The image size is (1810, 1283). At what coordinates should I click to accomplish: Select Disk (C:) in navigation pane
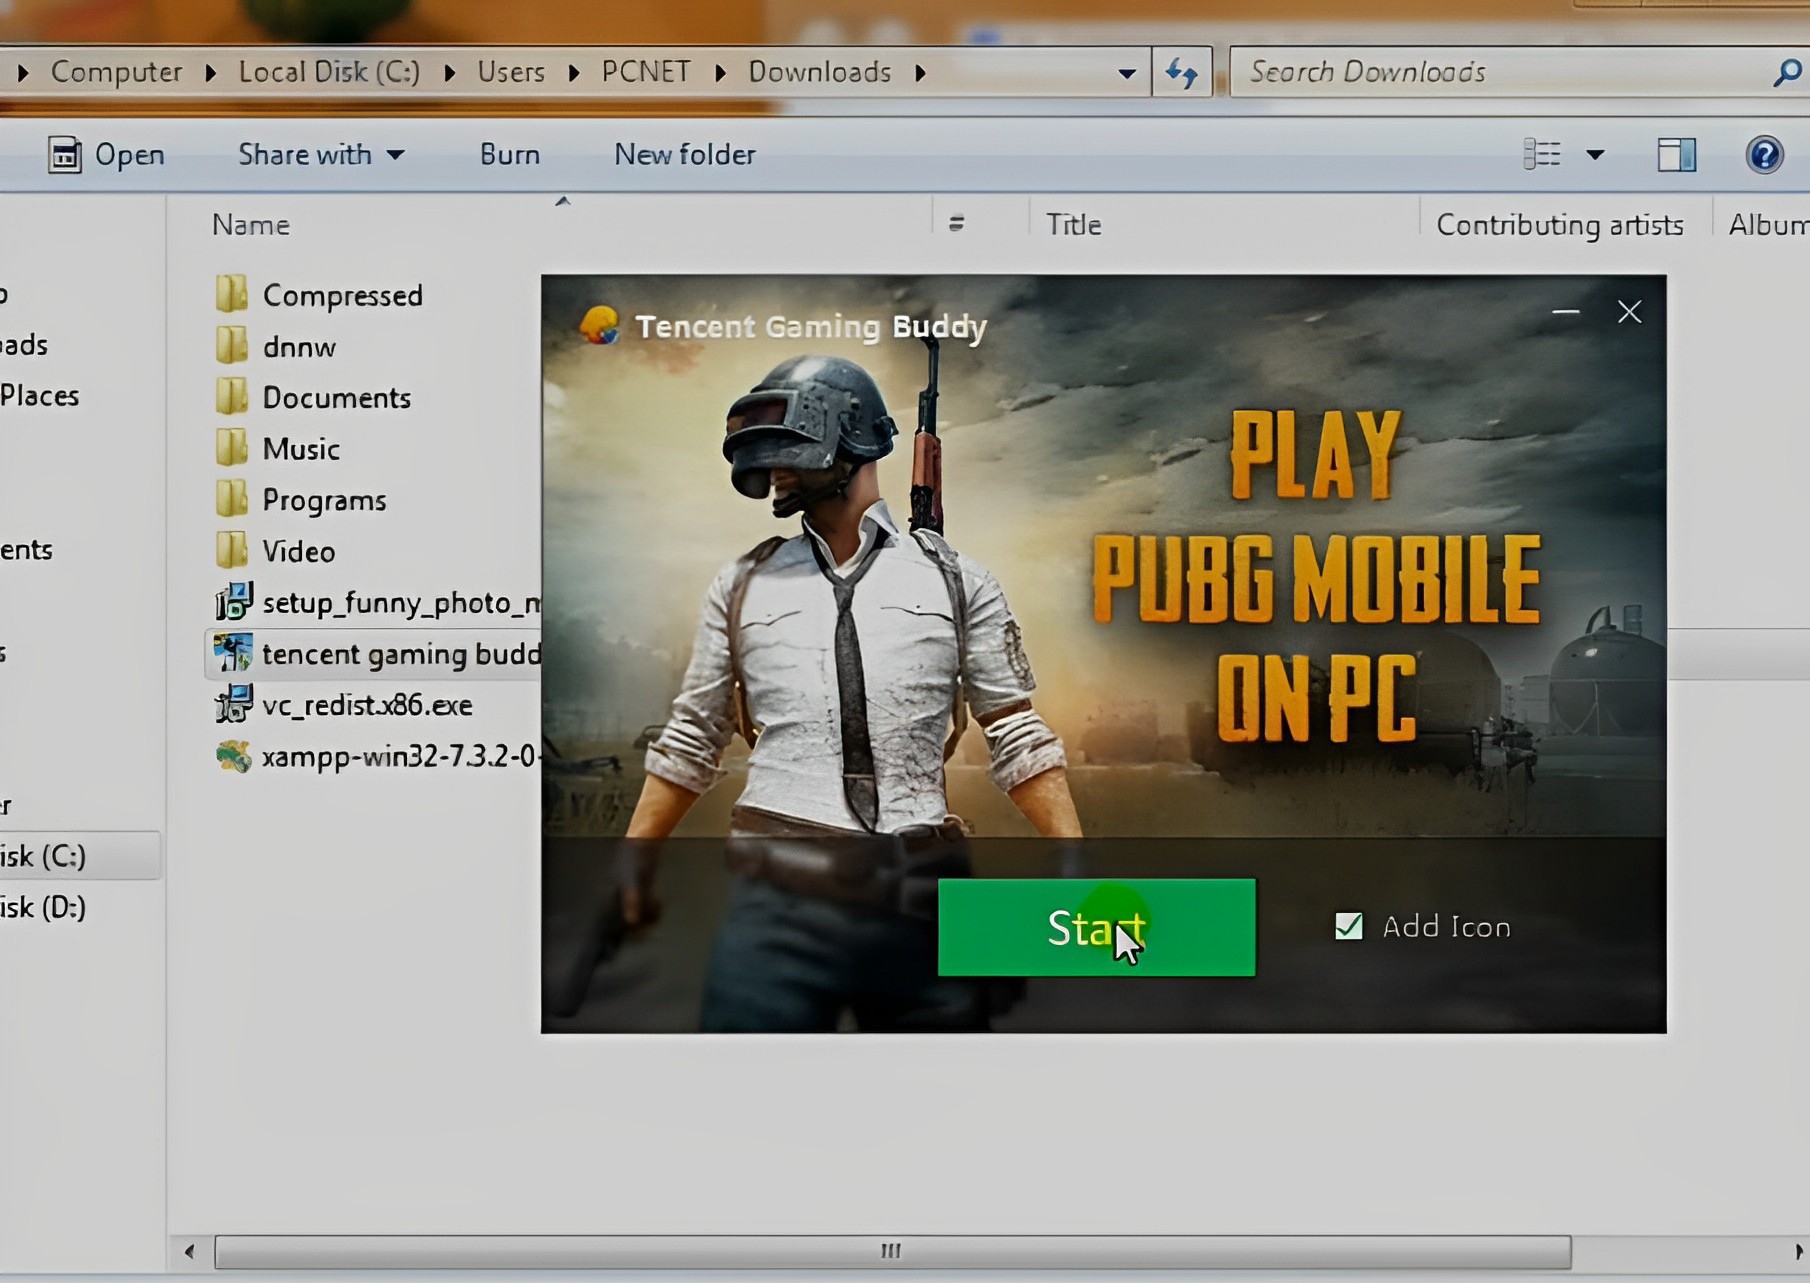pos(79,856)
